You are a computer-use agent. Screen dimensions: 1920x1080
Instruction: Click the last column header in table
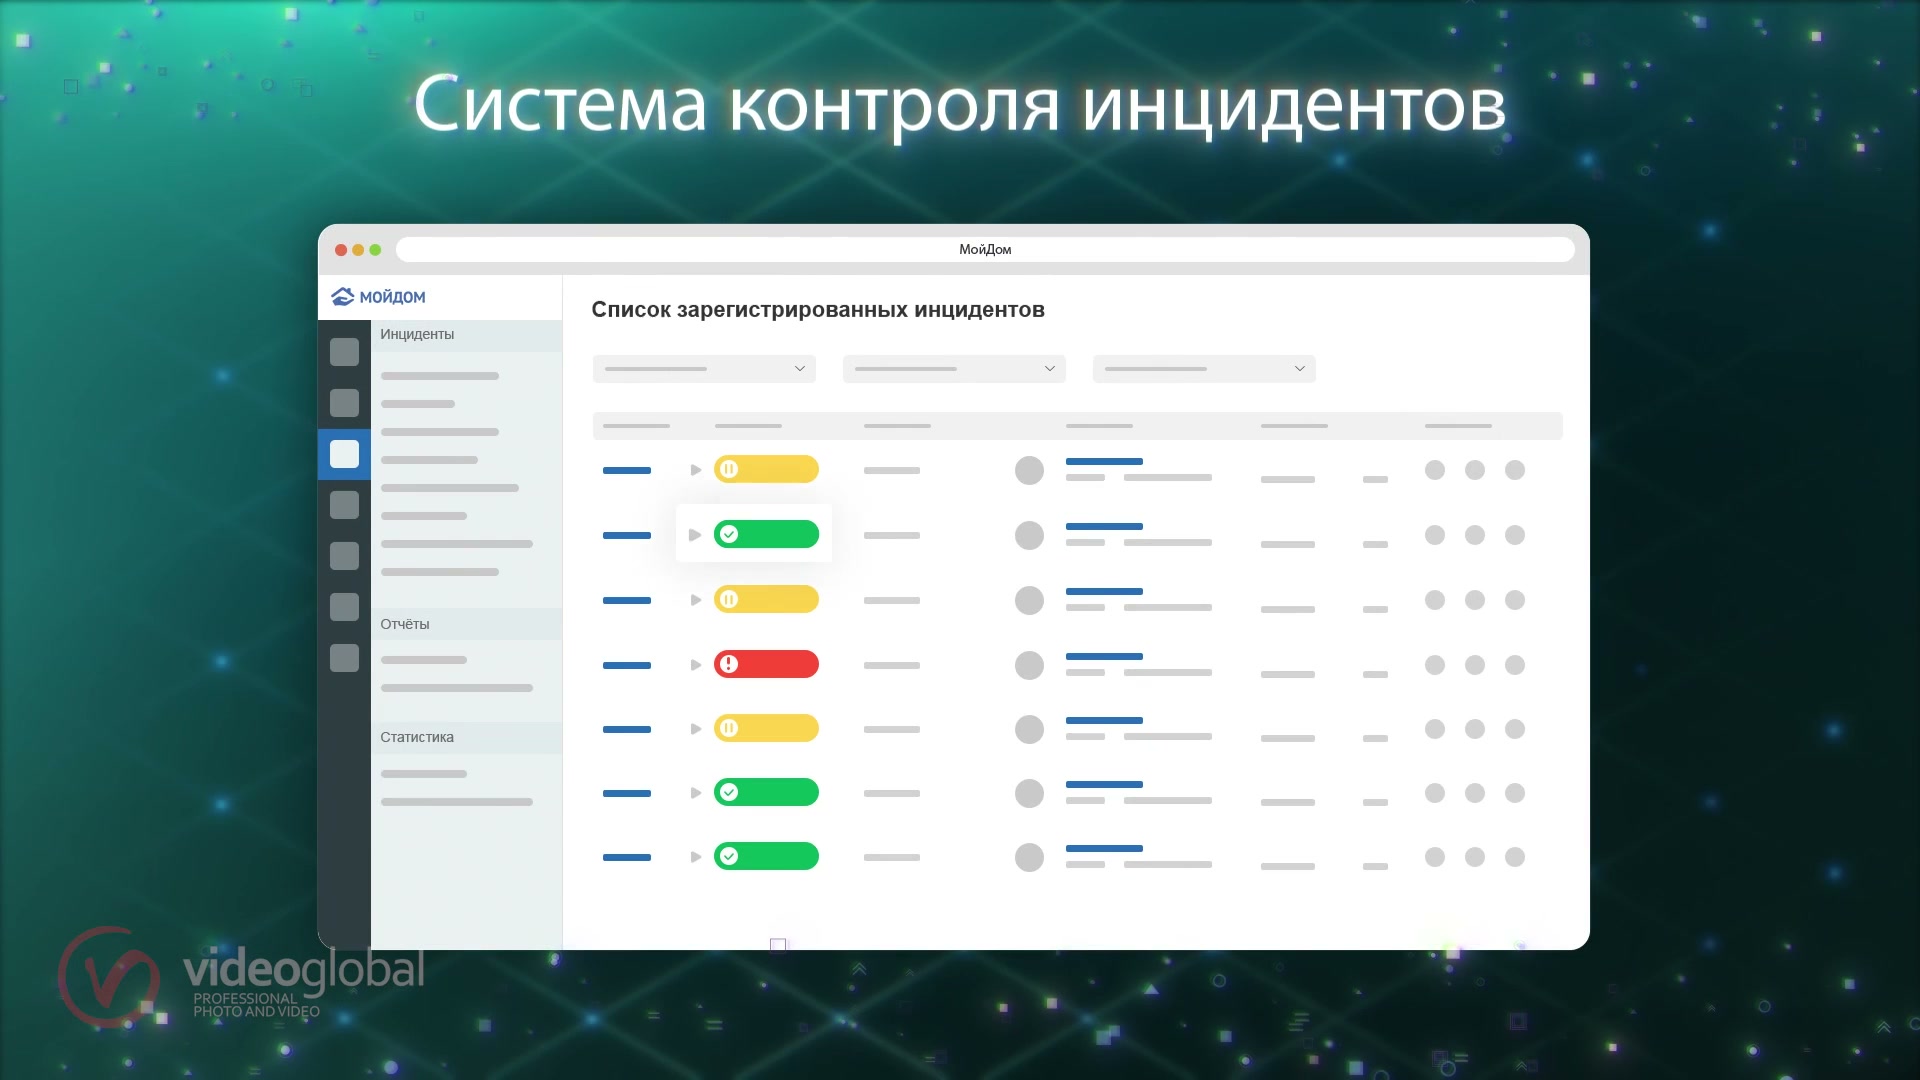(1458, 426)
